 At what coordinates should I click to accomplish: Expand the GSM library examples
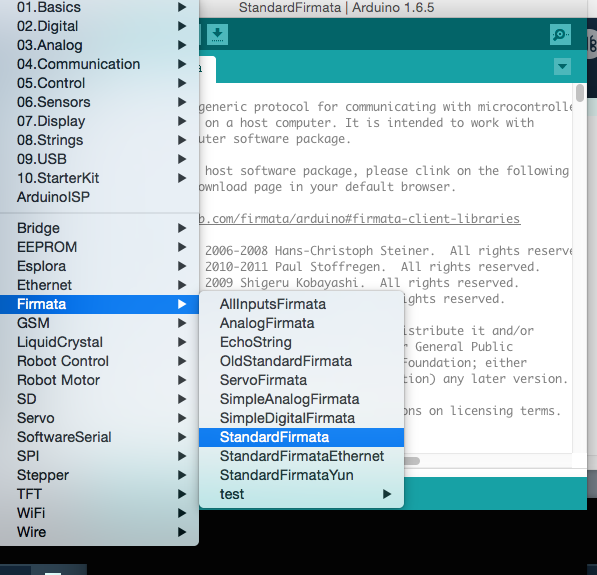(x=99, y=323)
